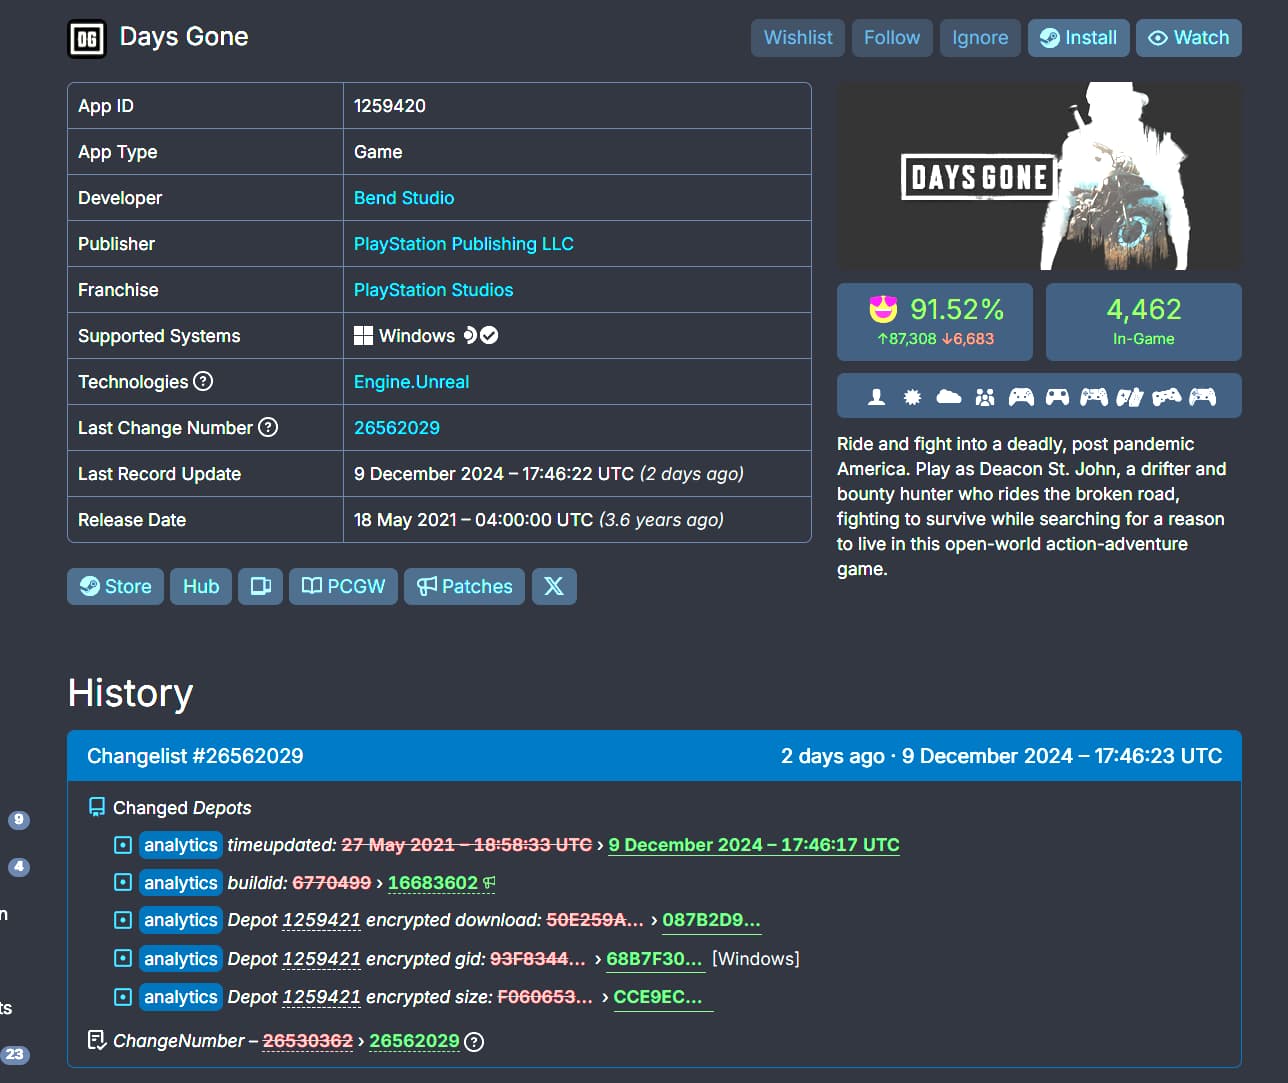Open the Technologies help question mark
1288x1083 pixels.
pyautogui.click(x=203, y=381)
